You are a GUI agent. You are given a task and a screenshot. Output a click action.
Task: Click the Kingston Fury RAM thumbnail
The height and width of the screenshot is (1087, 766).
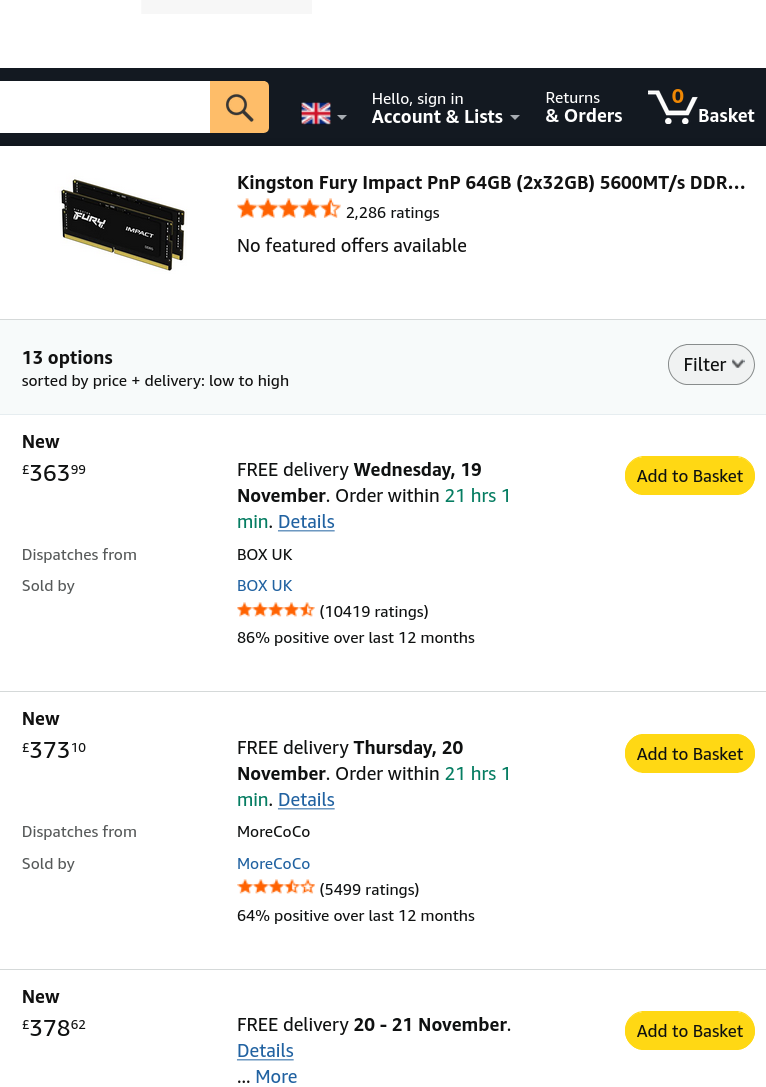tap(123, 225)
